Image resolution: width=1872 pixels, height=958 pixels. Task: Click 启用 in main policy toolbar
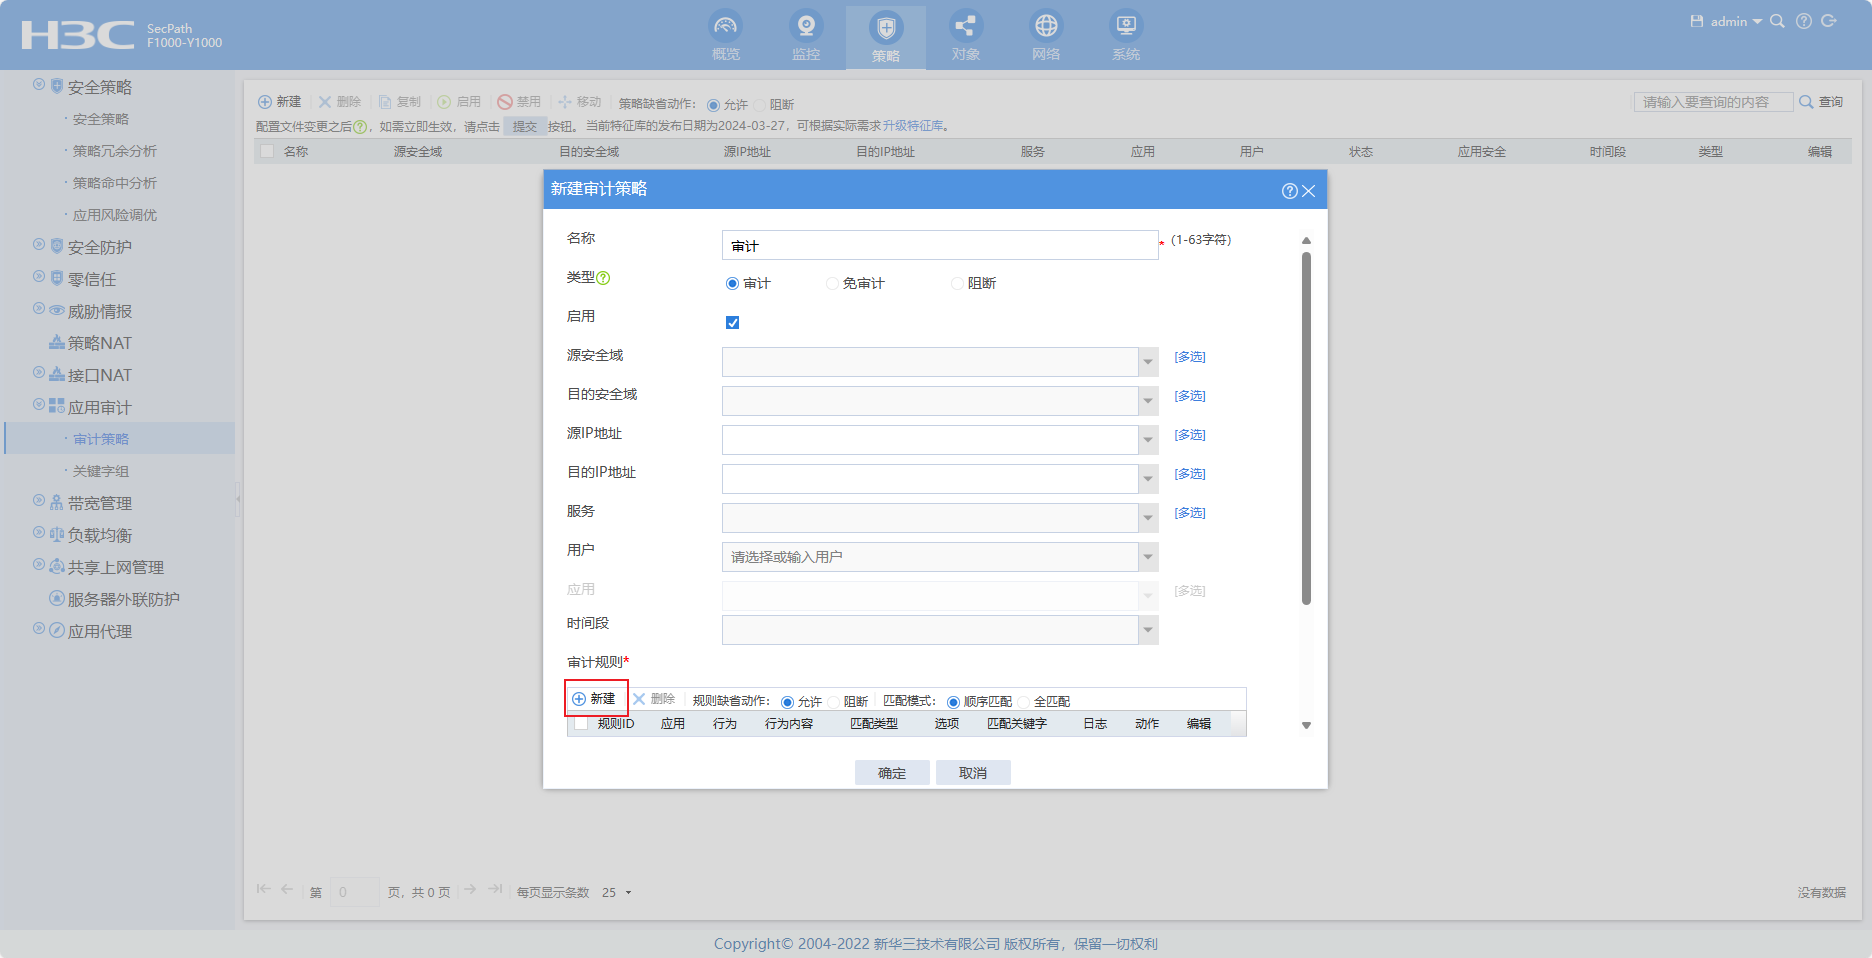click(460, 102)
